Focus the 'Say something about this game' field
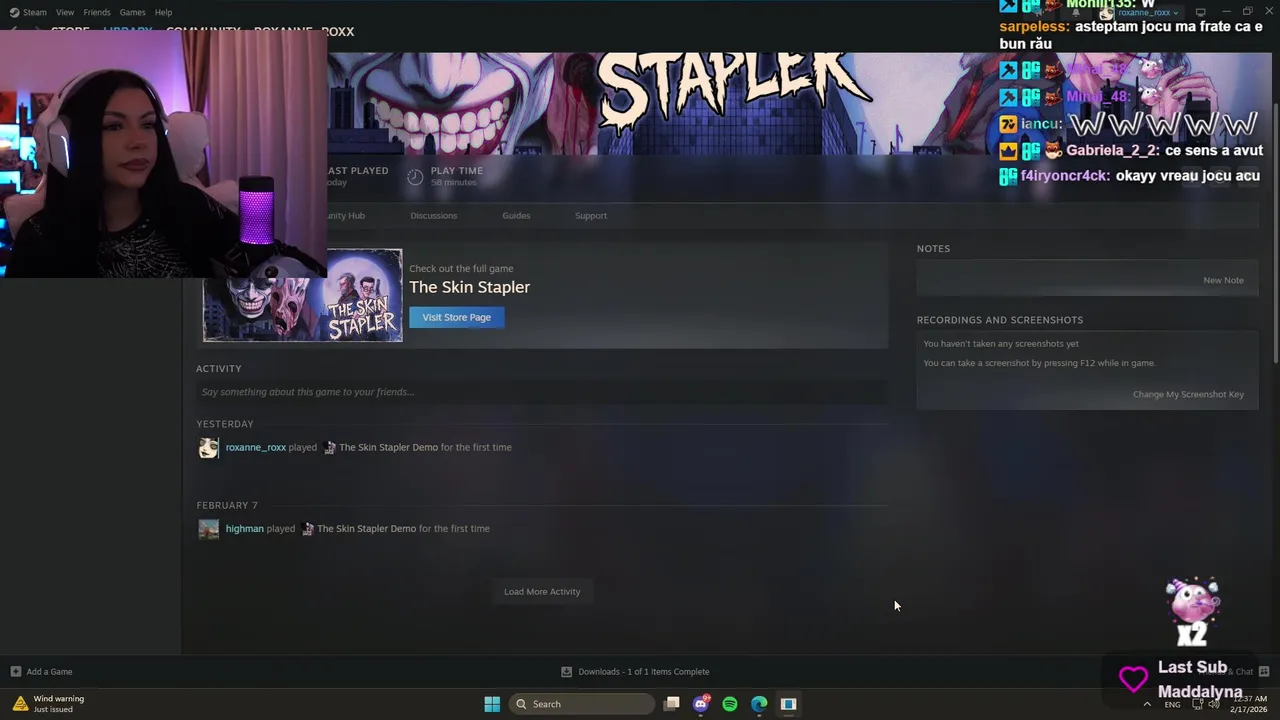The height and width of the screenshot is (720, 1280). [541, 392]
